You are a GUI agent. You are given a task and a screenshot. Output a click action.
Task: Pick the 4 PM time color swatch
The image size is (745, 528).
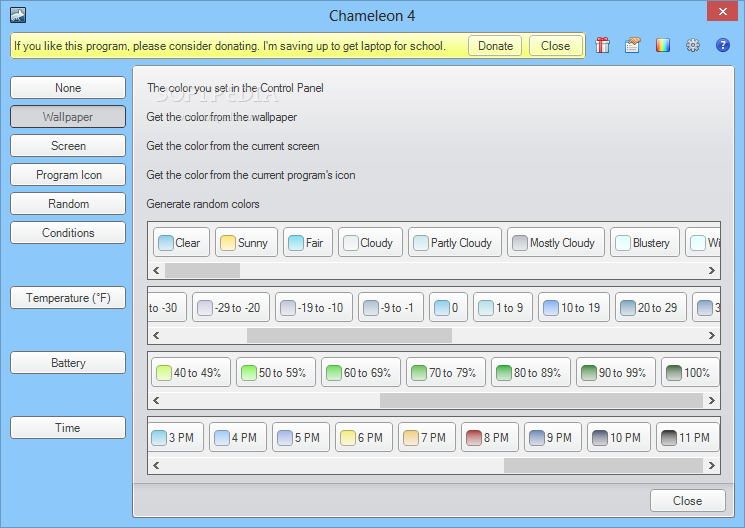(x=238, y=438)
